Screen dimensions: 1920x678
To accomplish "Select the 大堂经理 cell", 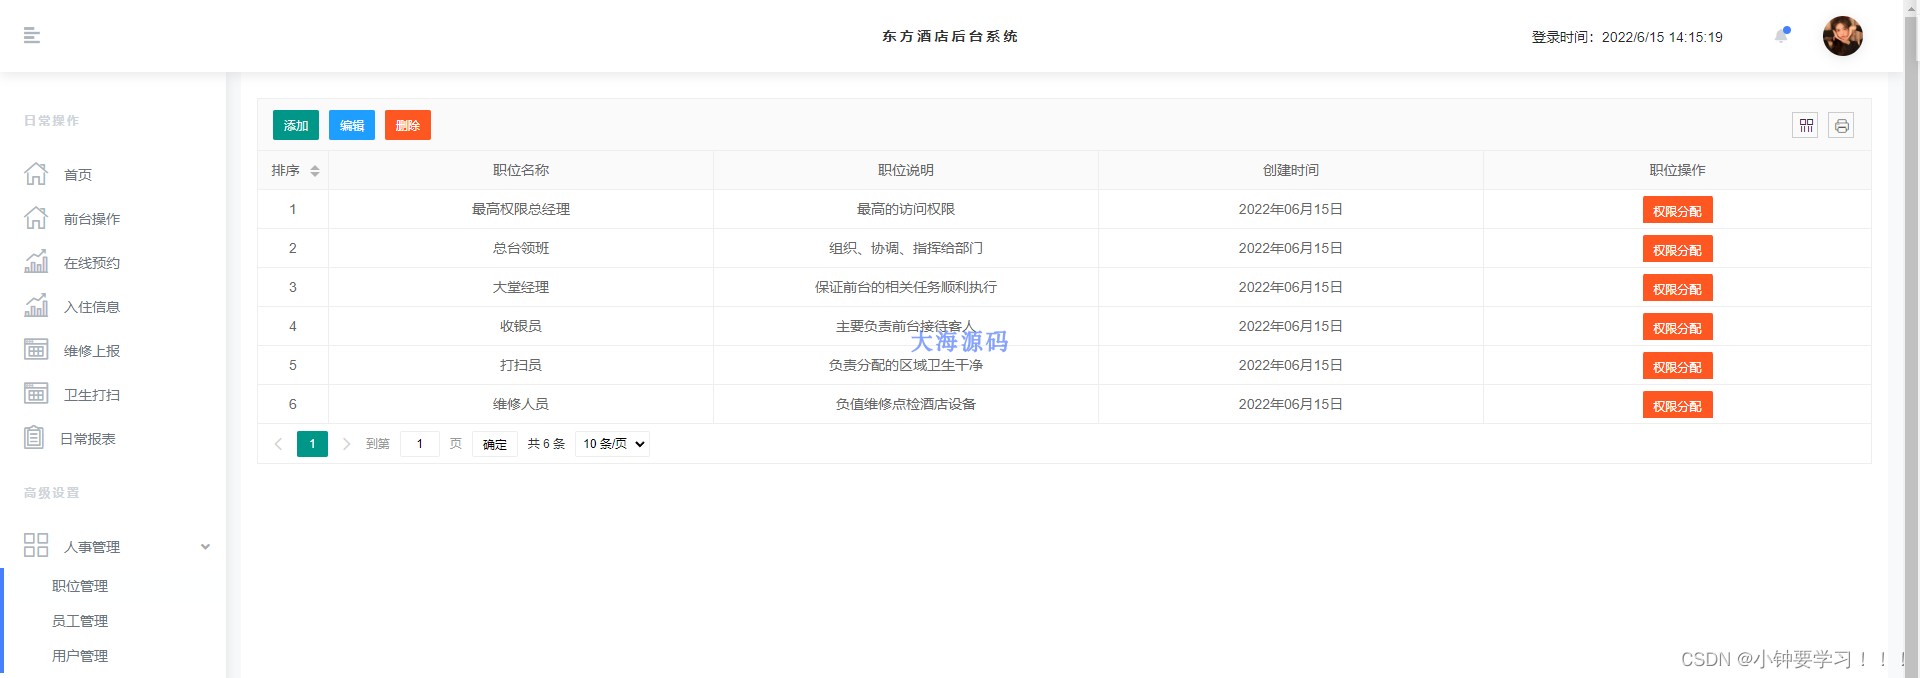I will point(521,287).
